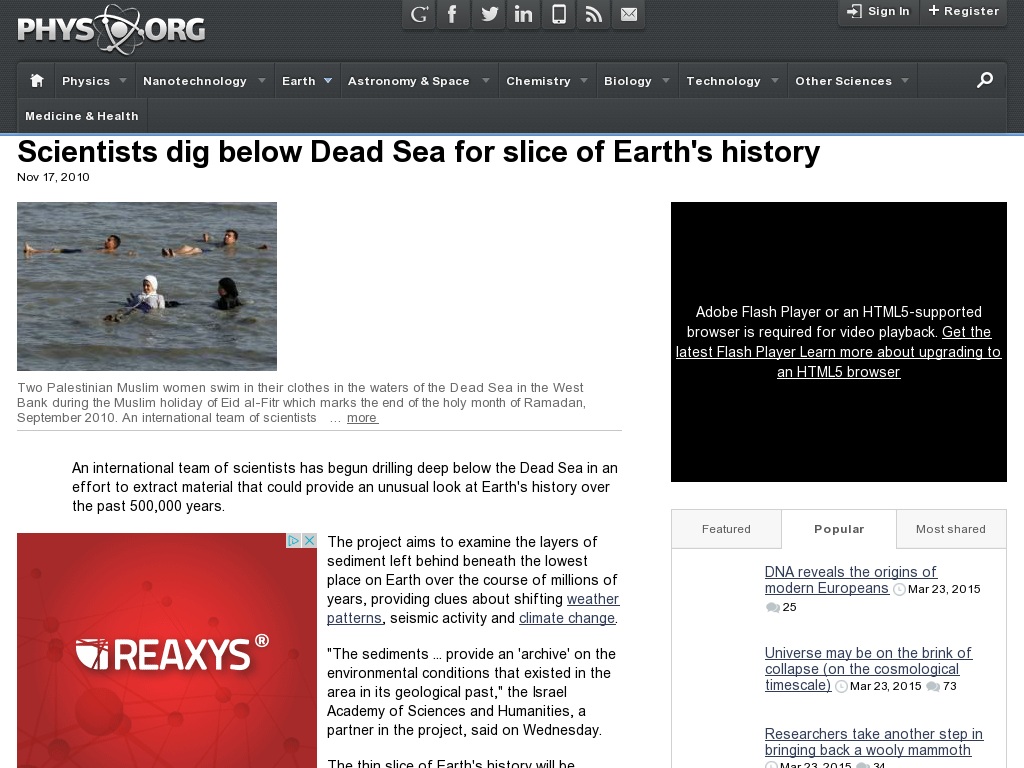Expand the Nanotechnology menu arrow
The image size is (1024, 768).
(262, 80)
